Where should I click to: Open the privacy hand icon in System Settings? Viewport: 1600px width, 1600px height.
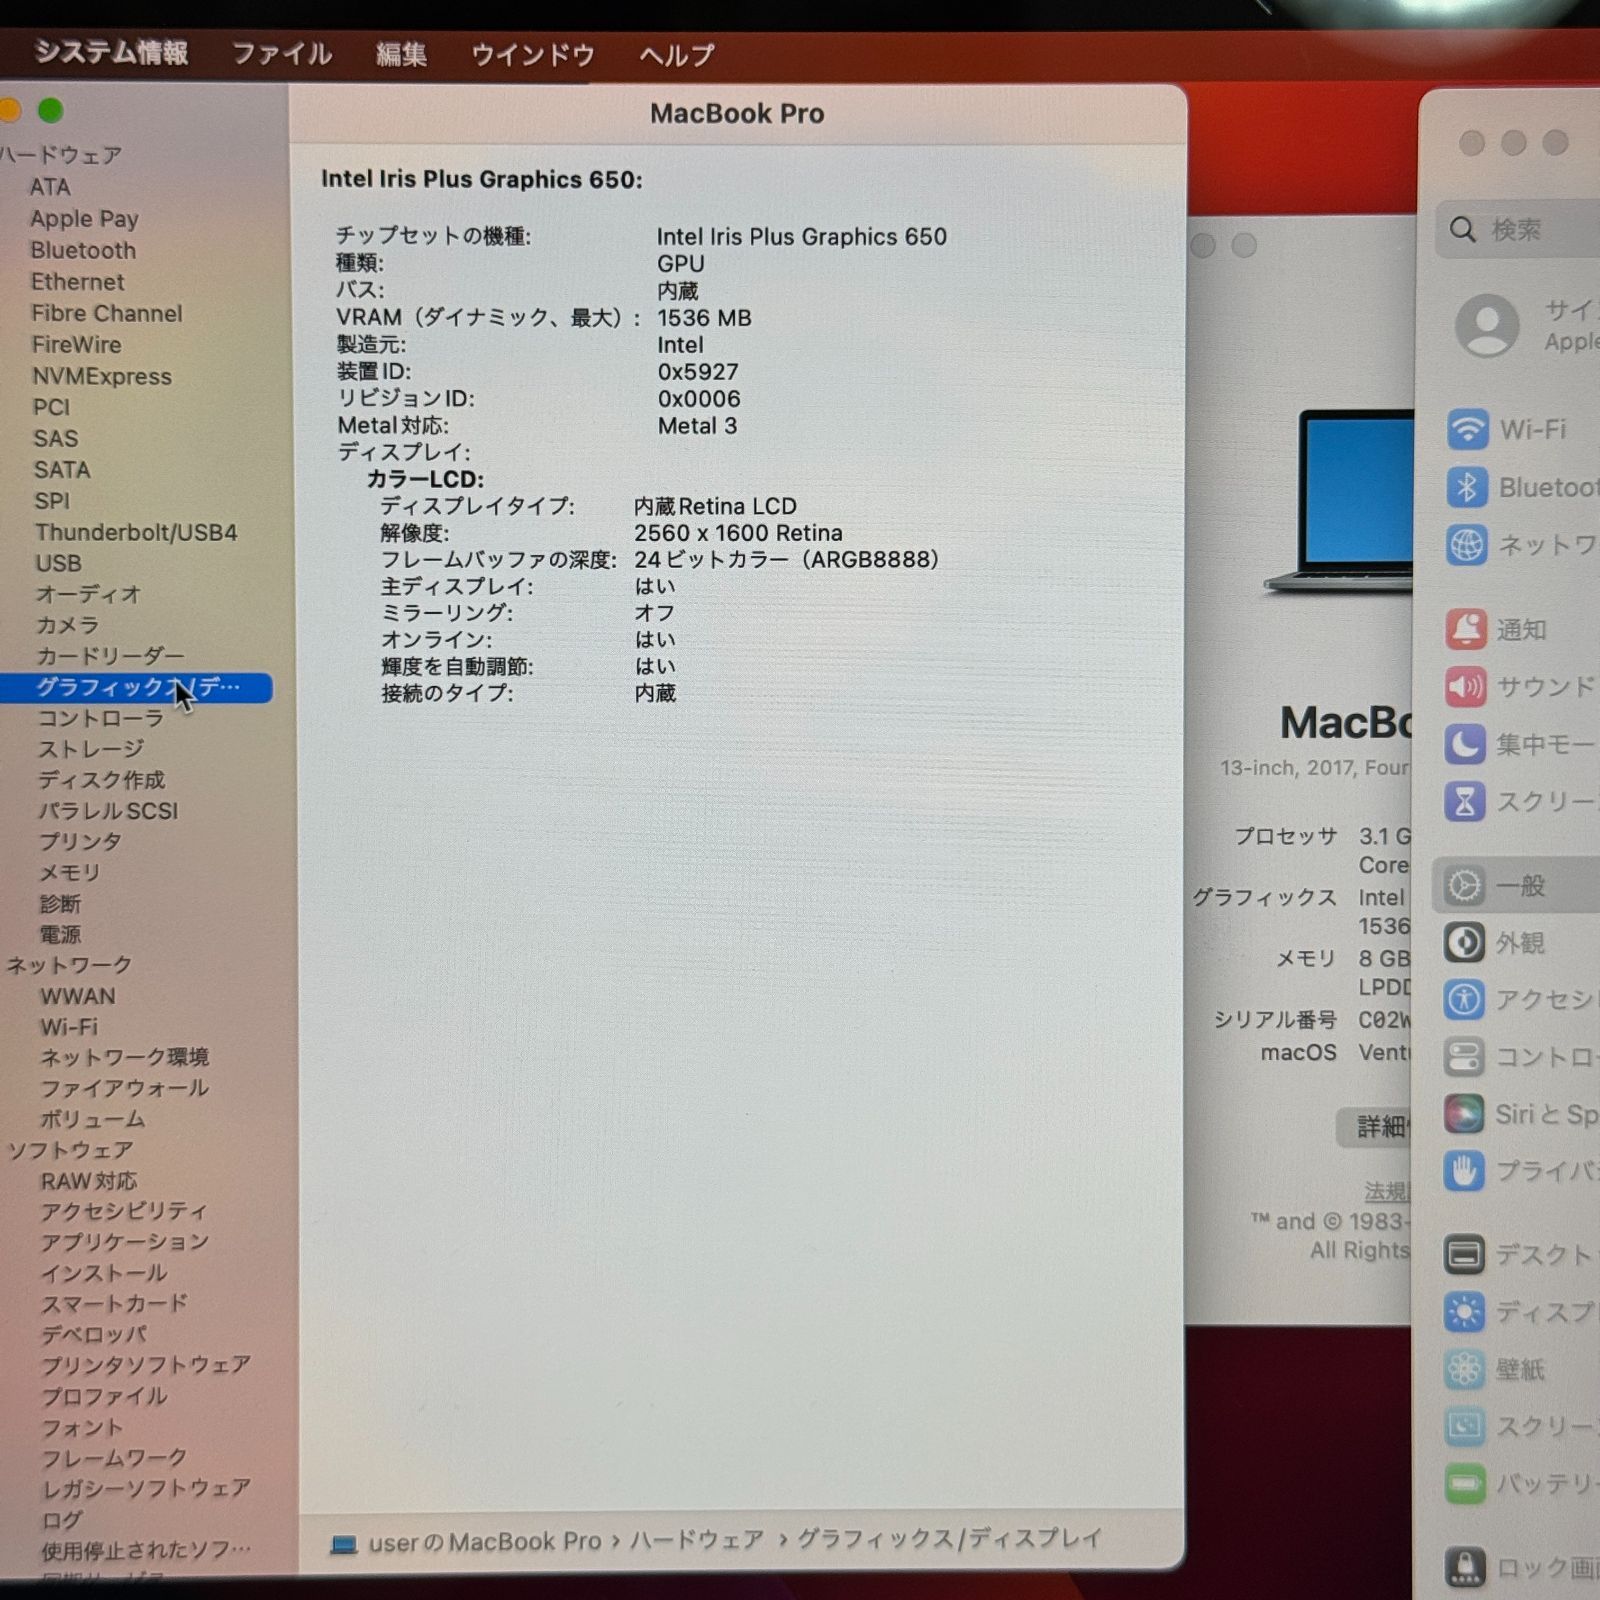coord(1465,1170)
